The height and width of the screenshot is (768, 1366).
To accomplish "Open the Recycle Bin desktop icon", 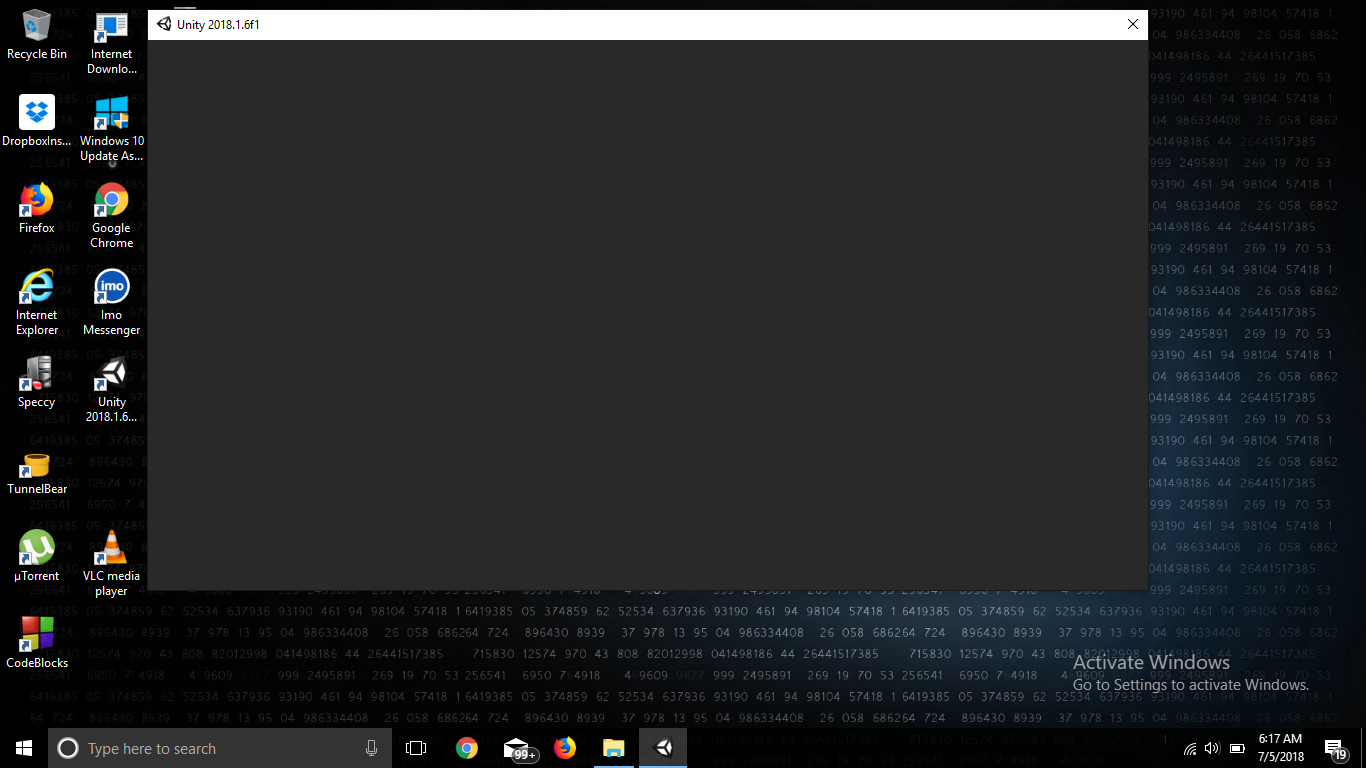I will coord(37,34).
